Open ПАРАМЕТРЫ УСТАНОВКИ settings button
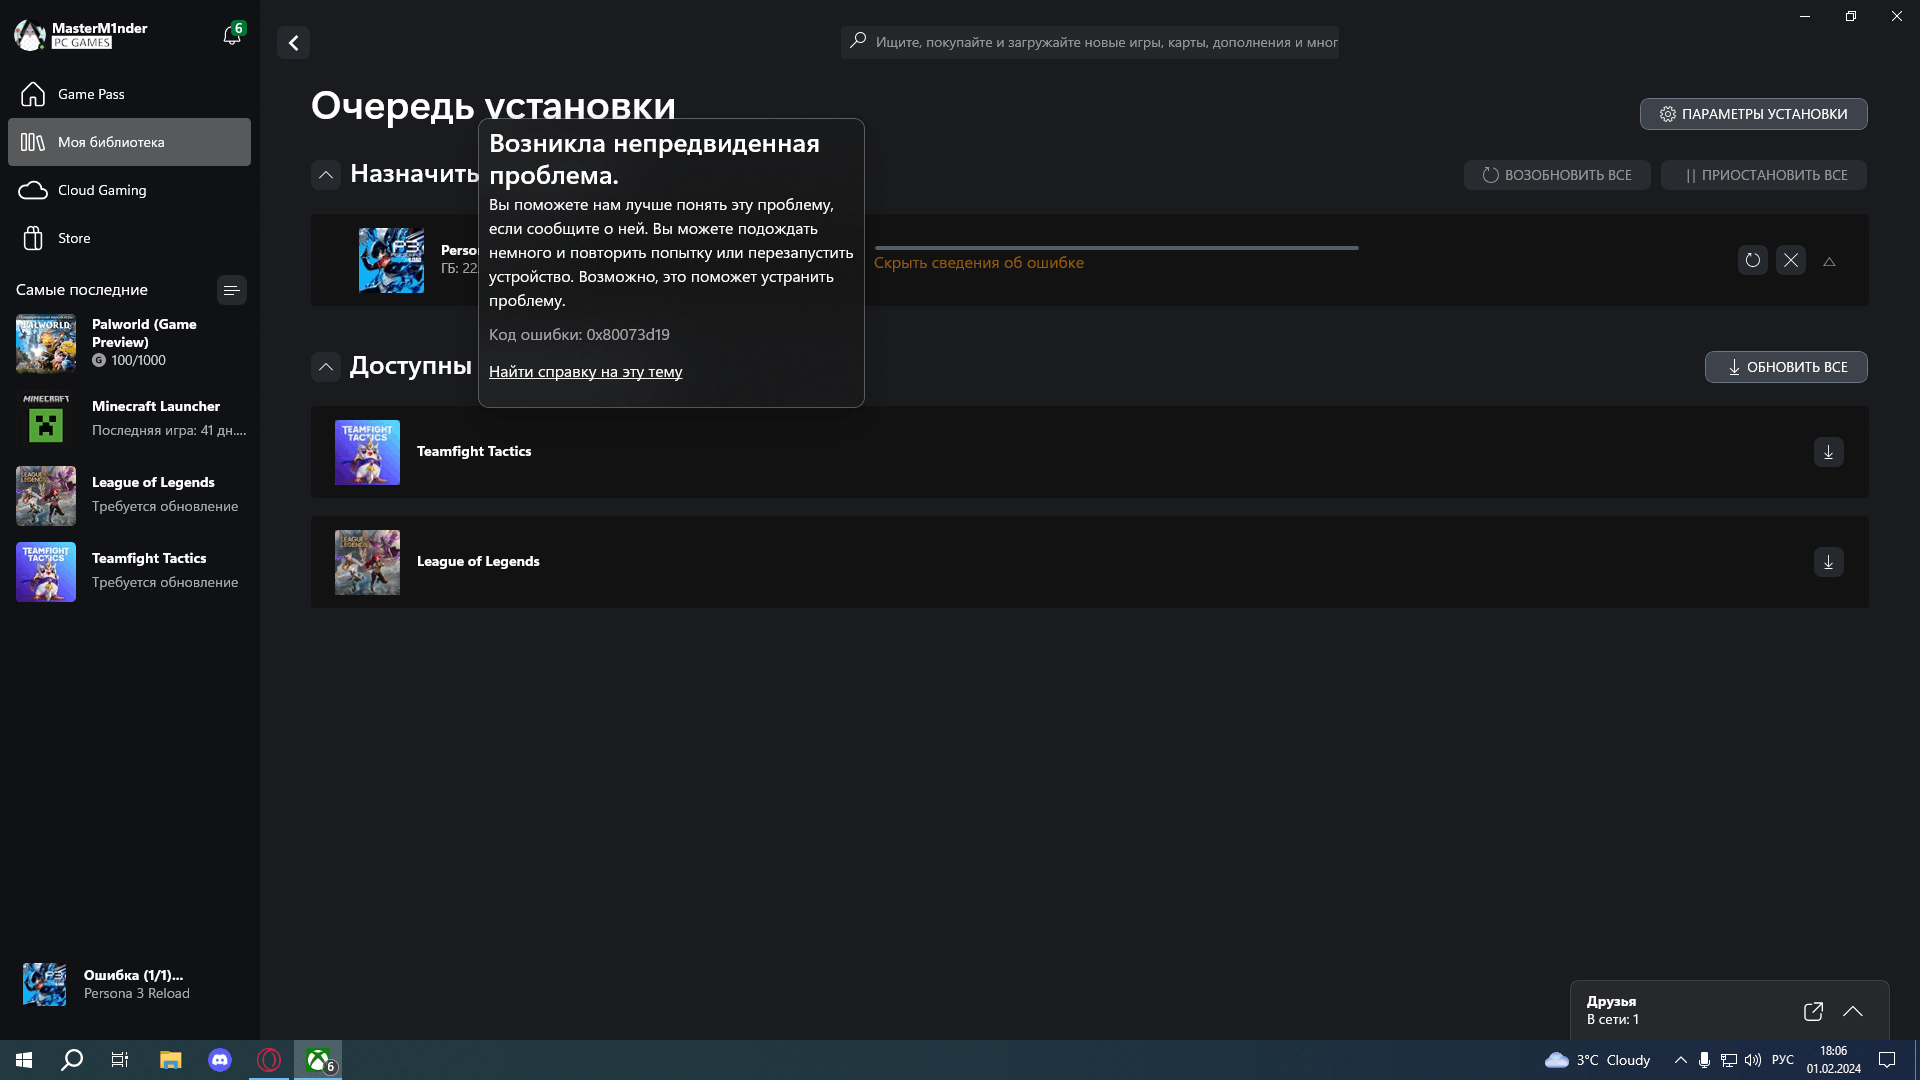The image size is (1920, 1080). coord(1753,114)
